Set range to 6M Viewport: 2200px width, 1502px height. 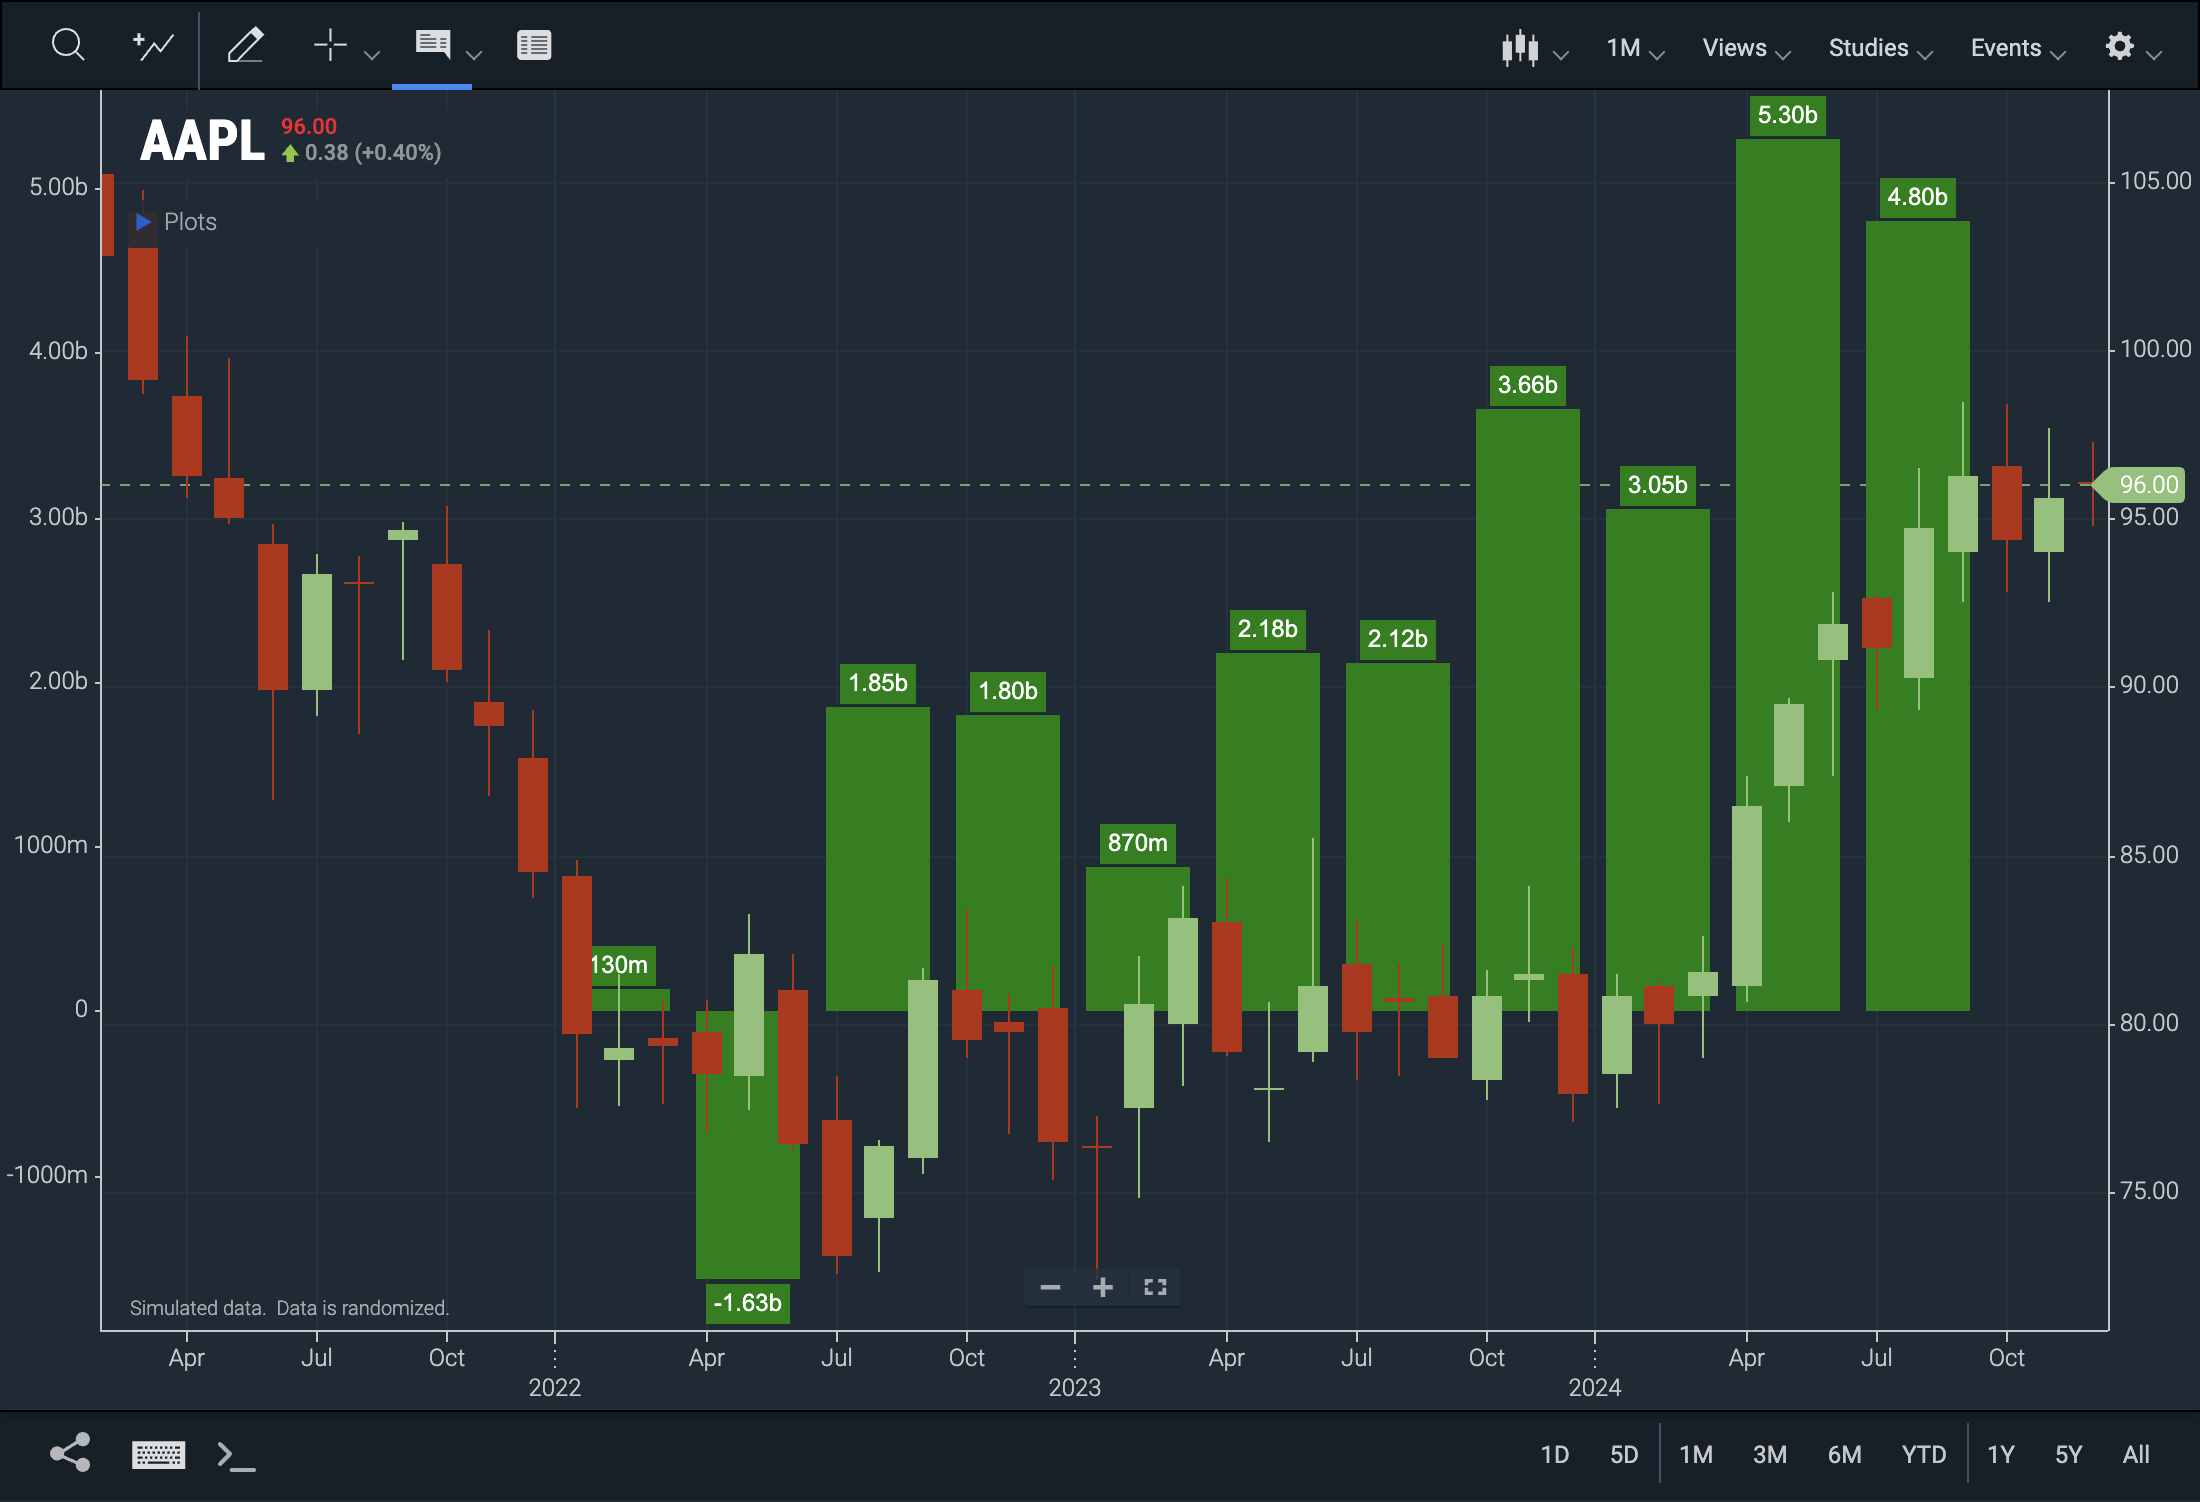1845,1454
